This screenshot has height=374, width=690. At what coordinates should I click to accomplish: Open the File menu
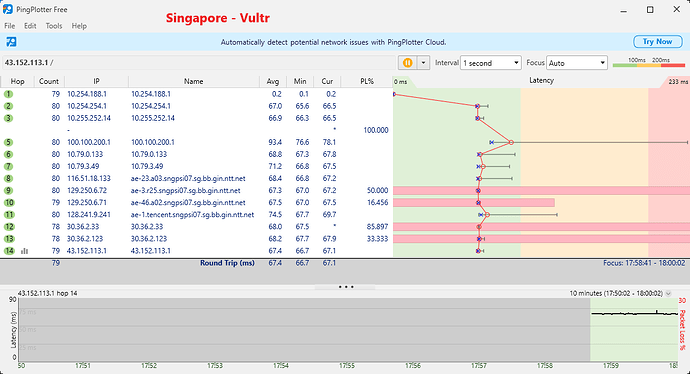(x=10, y=26)
